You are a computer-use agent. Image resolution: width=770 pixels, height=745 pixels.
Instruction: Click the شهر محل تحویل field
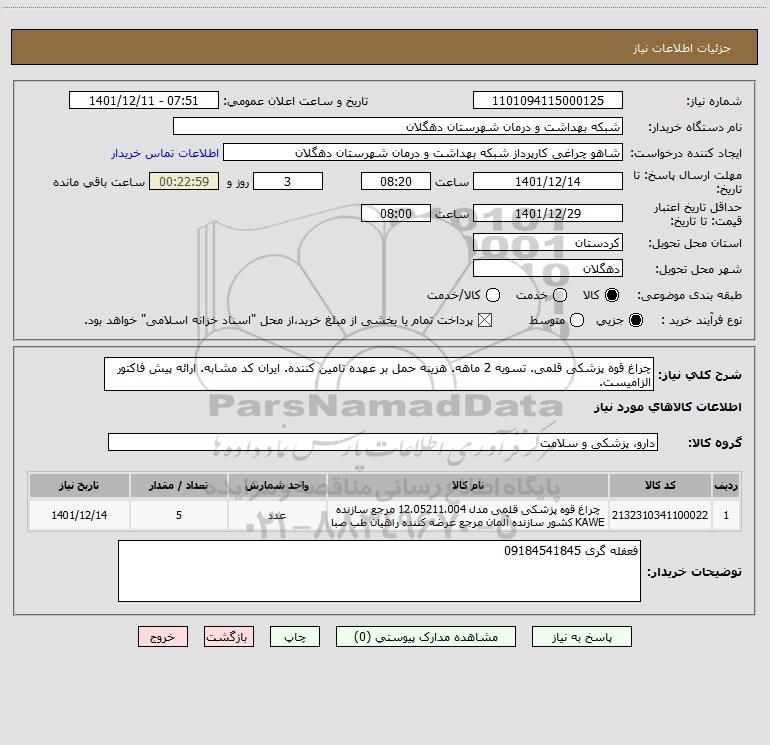point(548,269)
